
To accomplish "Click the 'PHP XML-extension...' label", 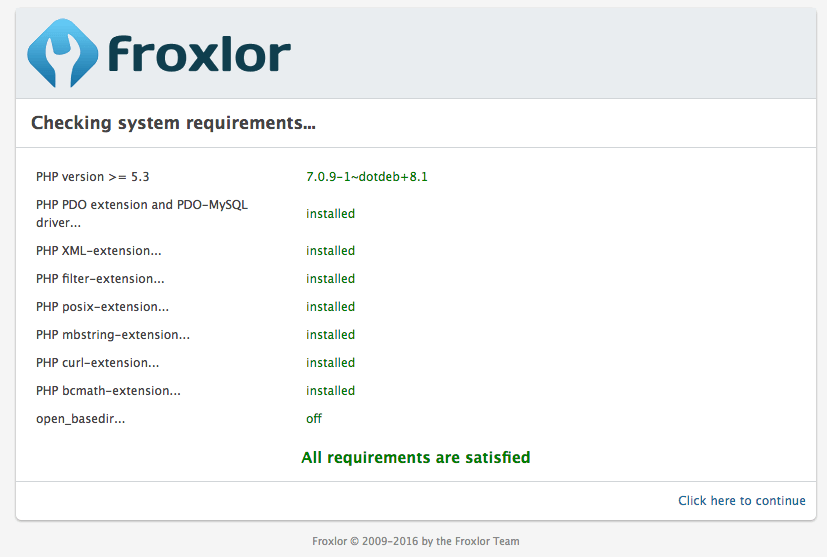I will [x=98, y=251].
